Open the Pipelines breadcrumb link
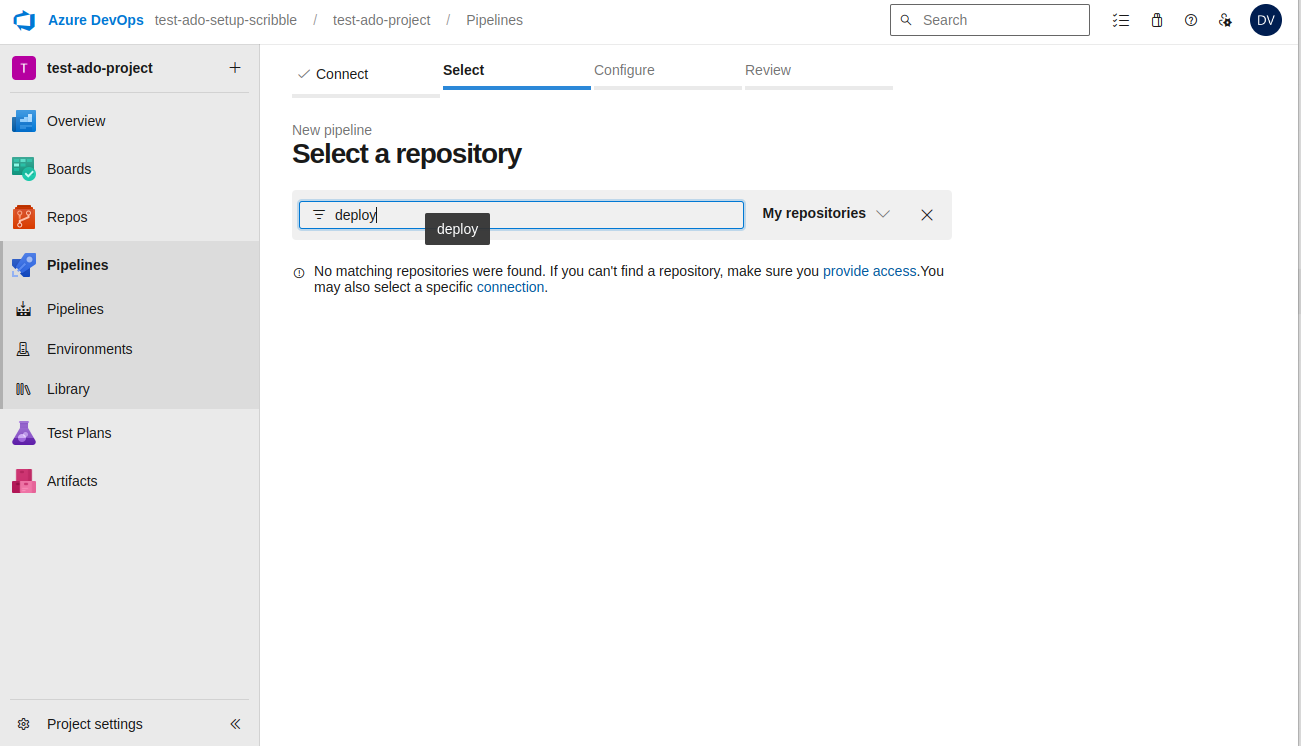This screenshot has width=1301, height=746. tap(494, 20)
